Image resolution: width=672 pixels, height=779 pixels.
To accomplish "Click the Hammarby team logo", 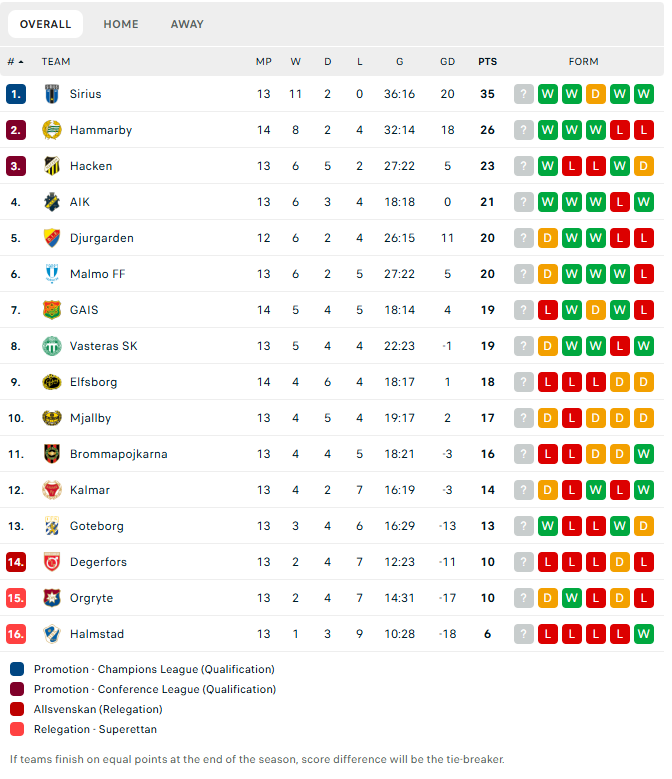I will pos(52,130).
